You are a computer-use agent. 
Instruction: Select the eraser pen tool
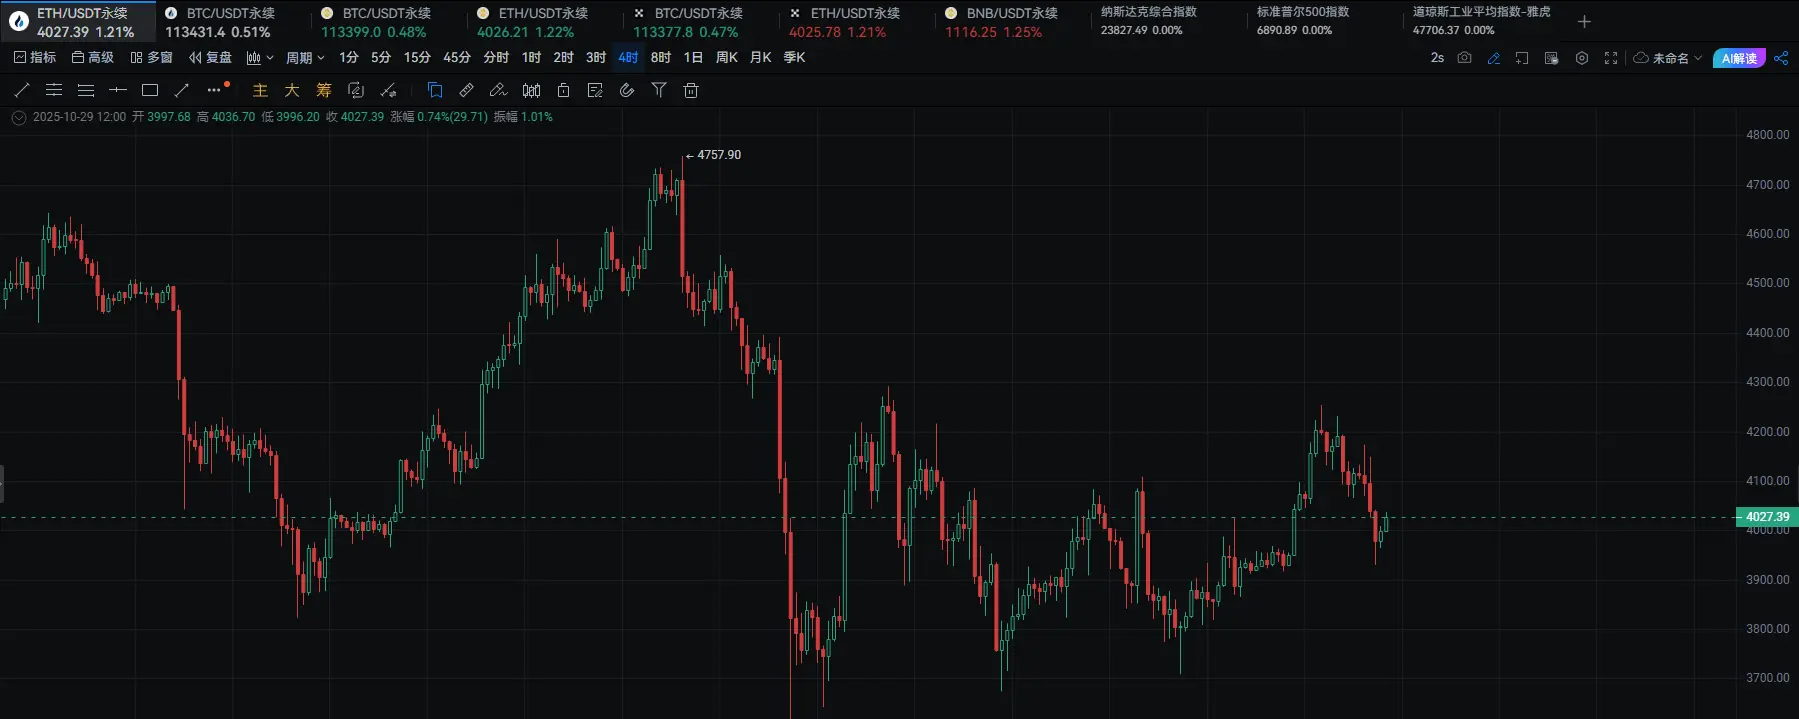[x=498, y=90]
